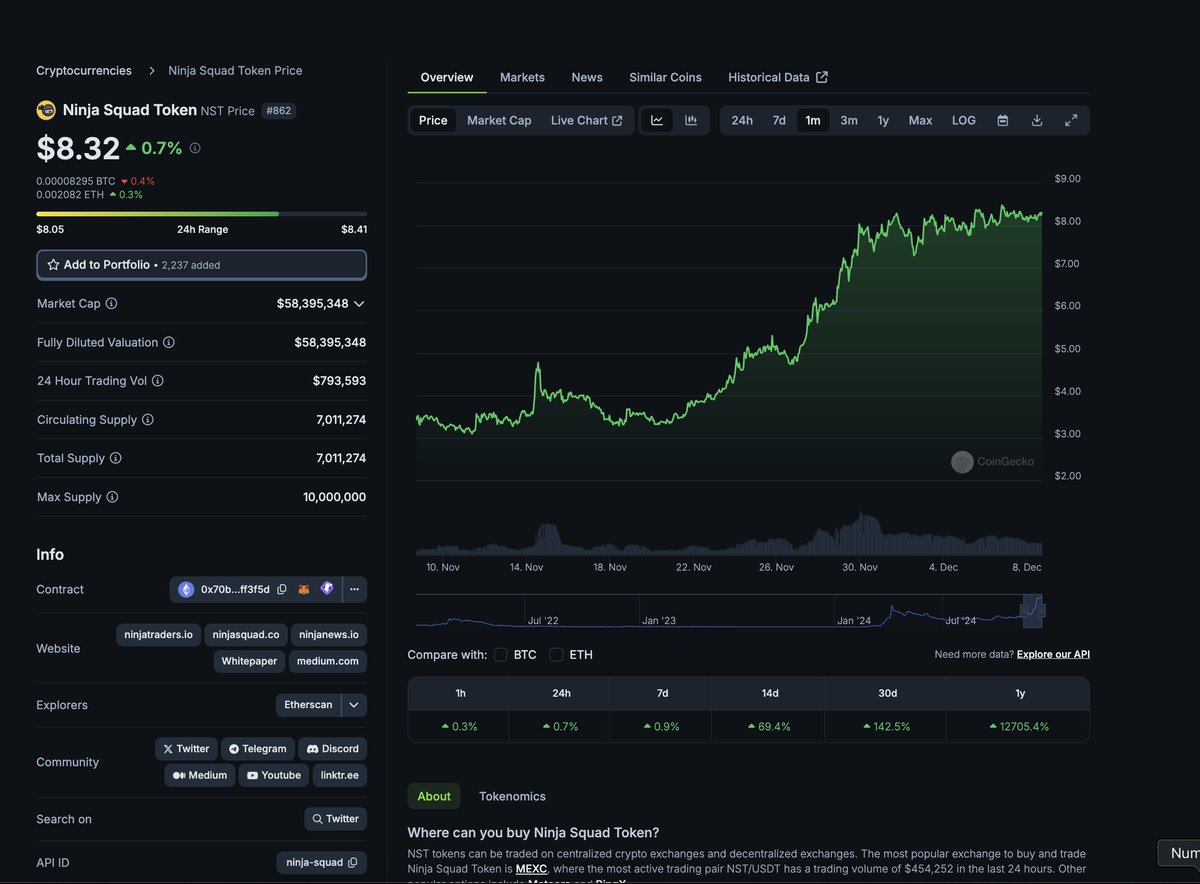Click Max Supply info icon
Image resolution: width=1200 pixels, height=884 pixels.
click(x=112, y=497)
